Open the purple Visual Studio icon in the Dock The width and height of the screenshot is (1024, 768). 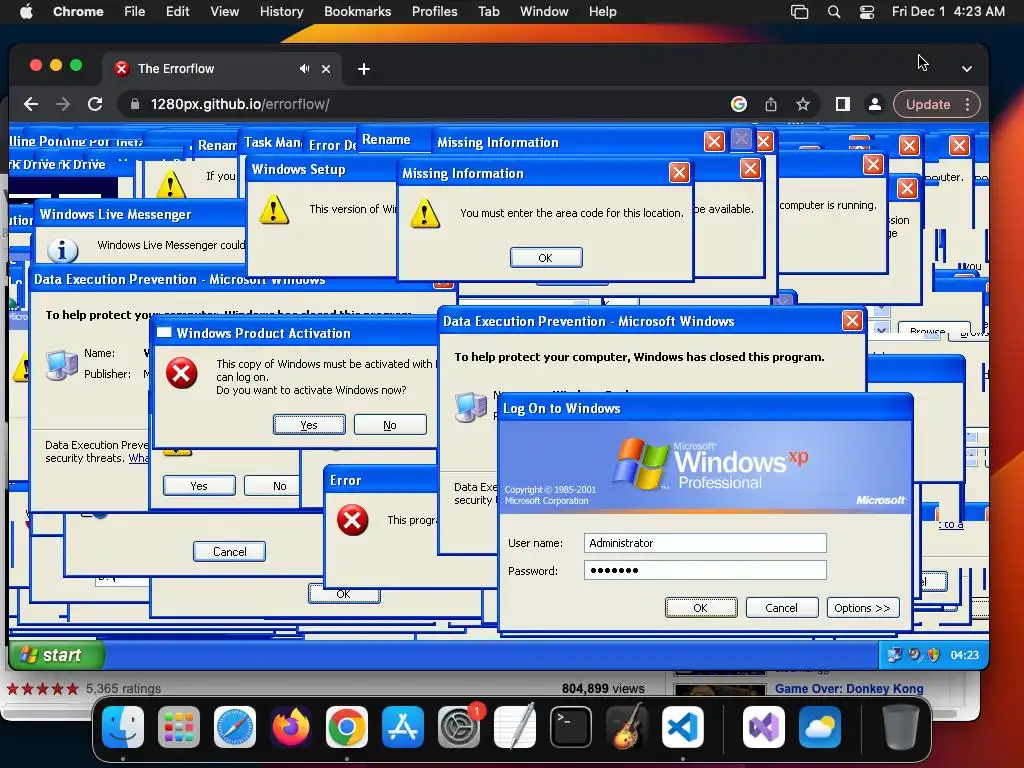(763, 727)
